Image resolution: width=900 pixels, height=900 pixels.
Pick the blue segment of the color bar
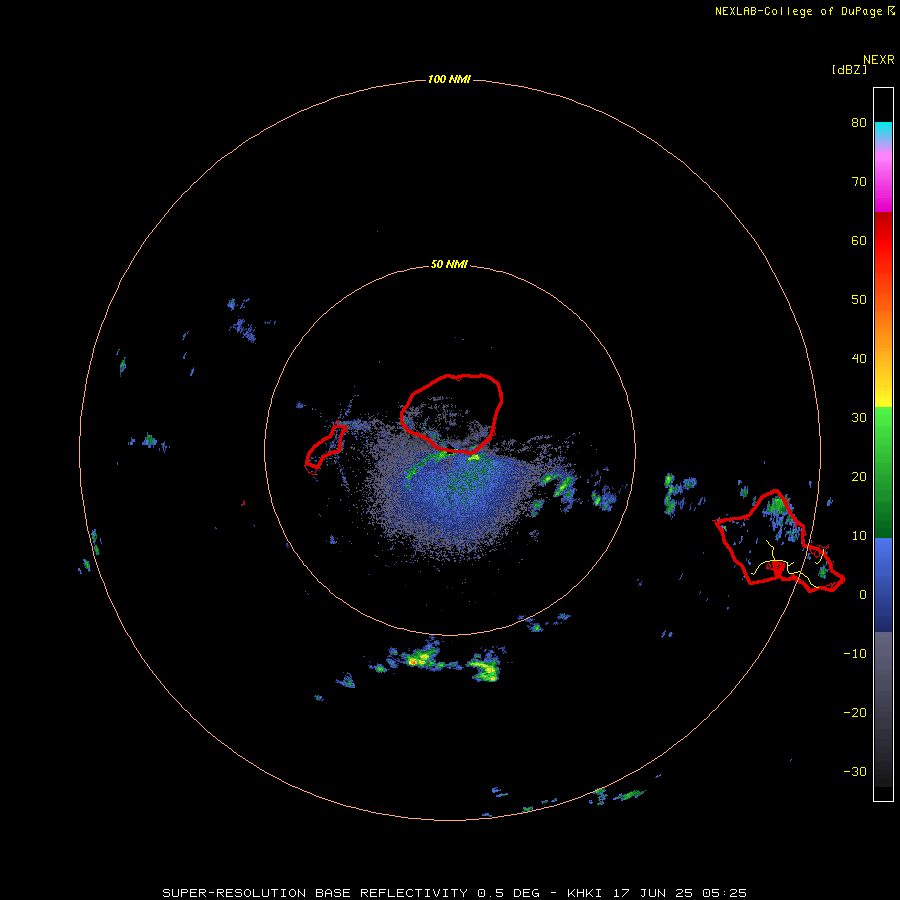[883, 585]
